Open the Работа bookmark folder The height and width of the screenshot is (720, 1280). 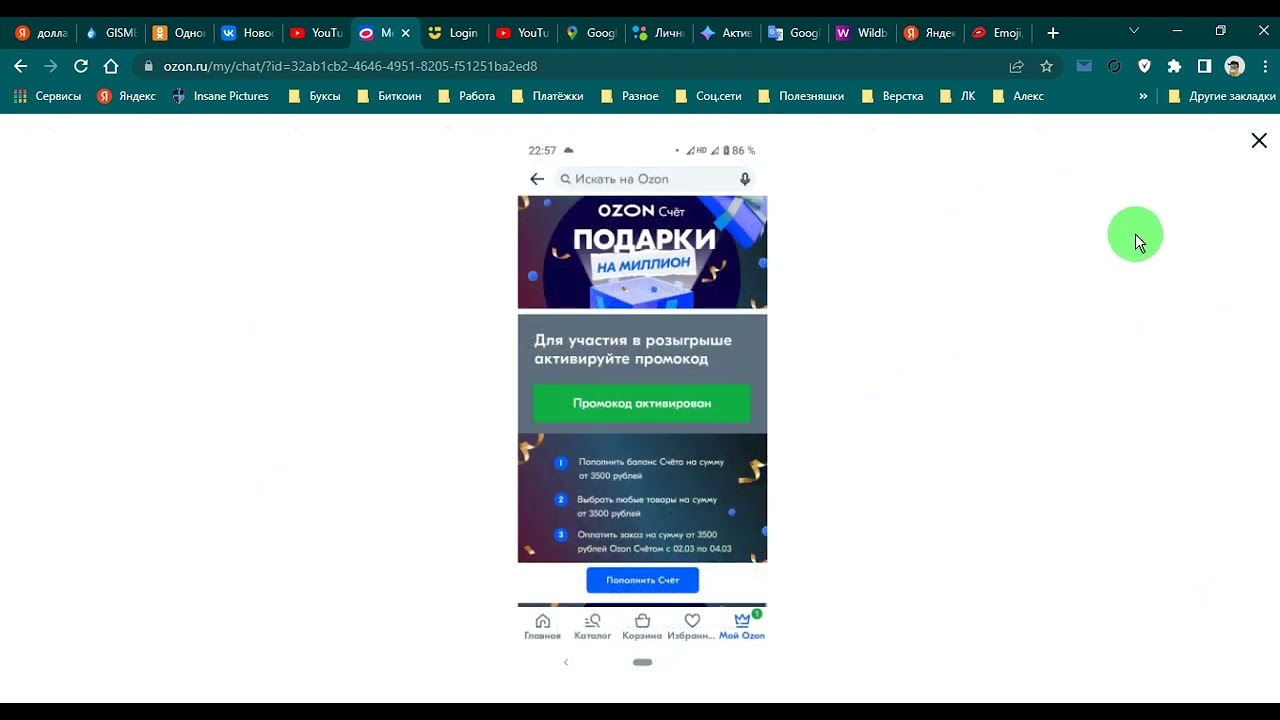[x=466, y=96]
